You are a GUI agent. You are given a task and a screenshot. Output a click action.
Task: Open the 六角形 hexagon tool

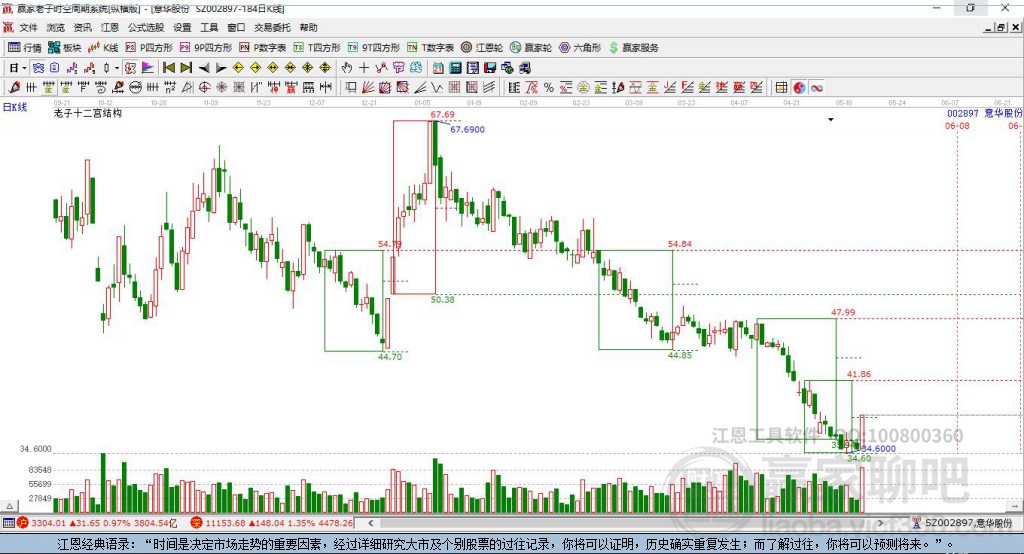580,47
